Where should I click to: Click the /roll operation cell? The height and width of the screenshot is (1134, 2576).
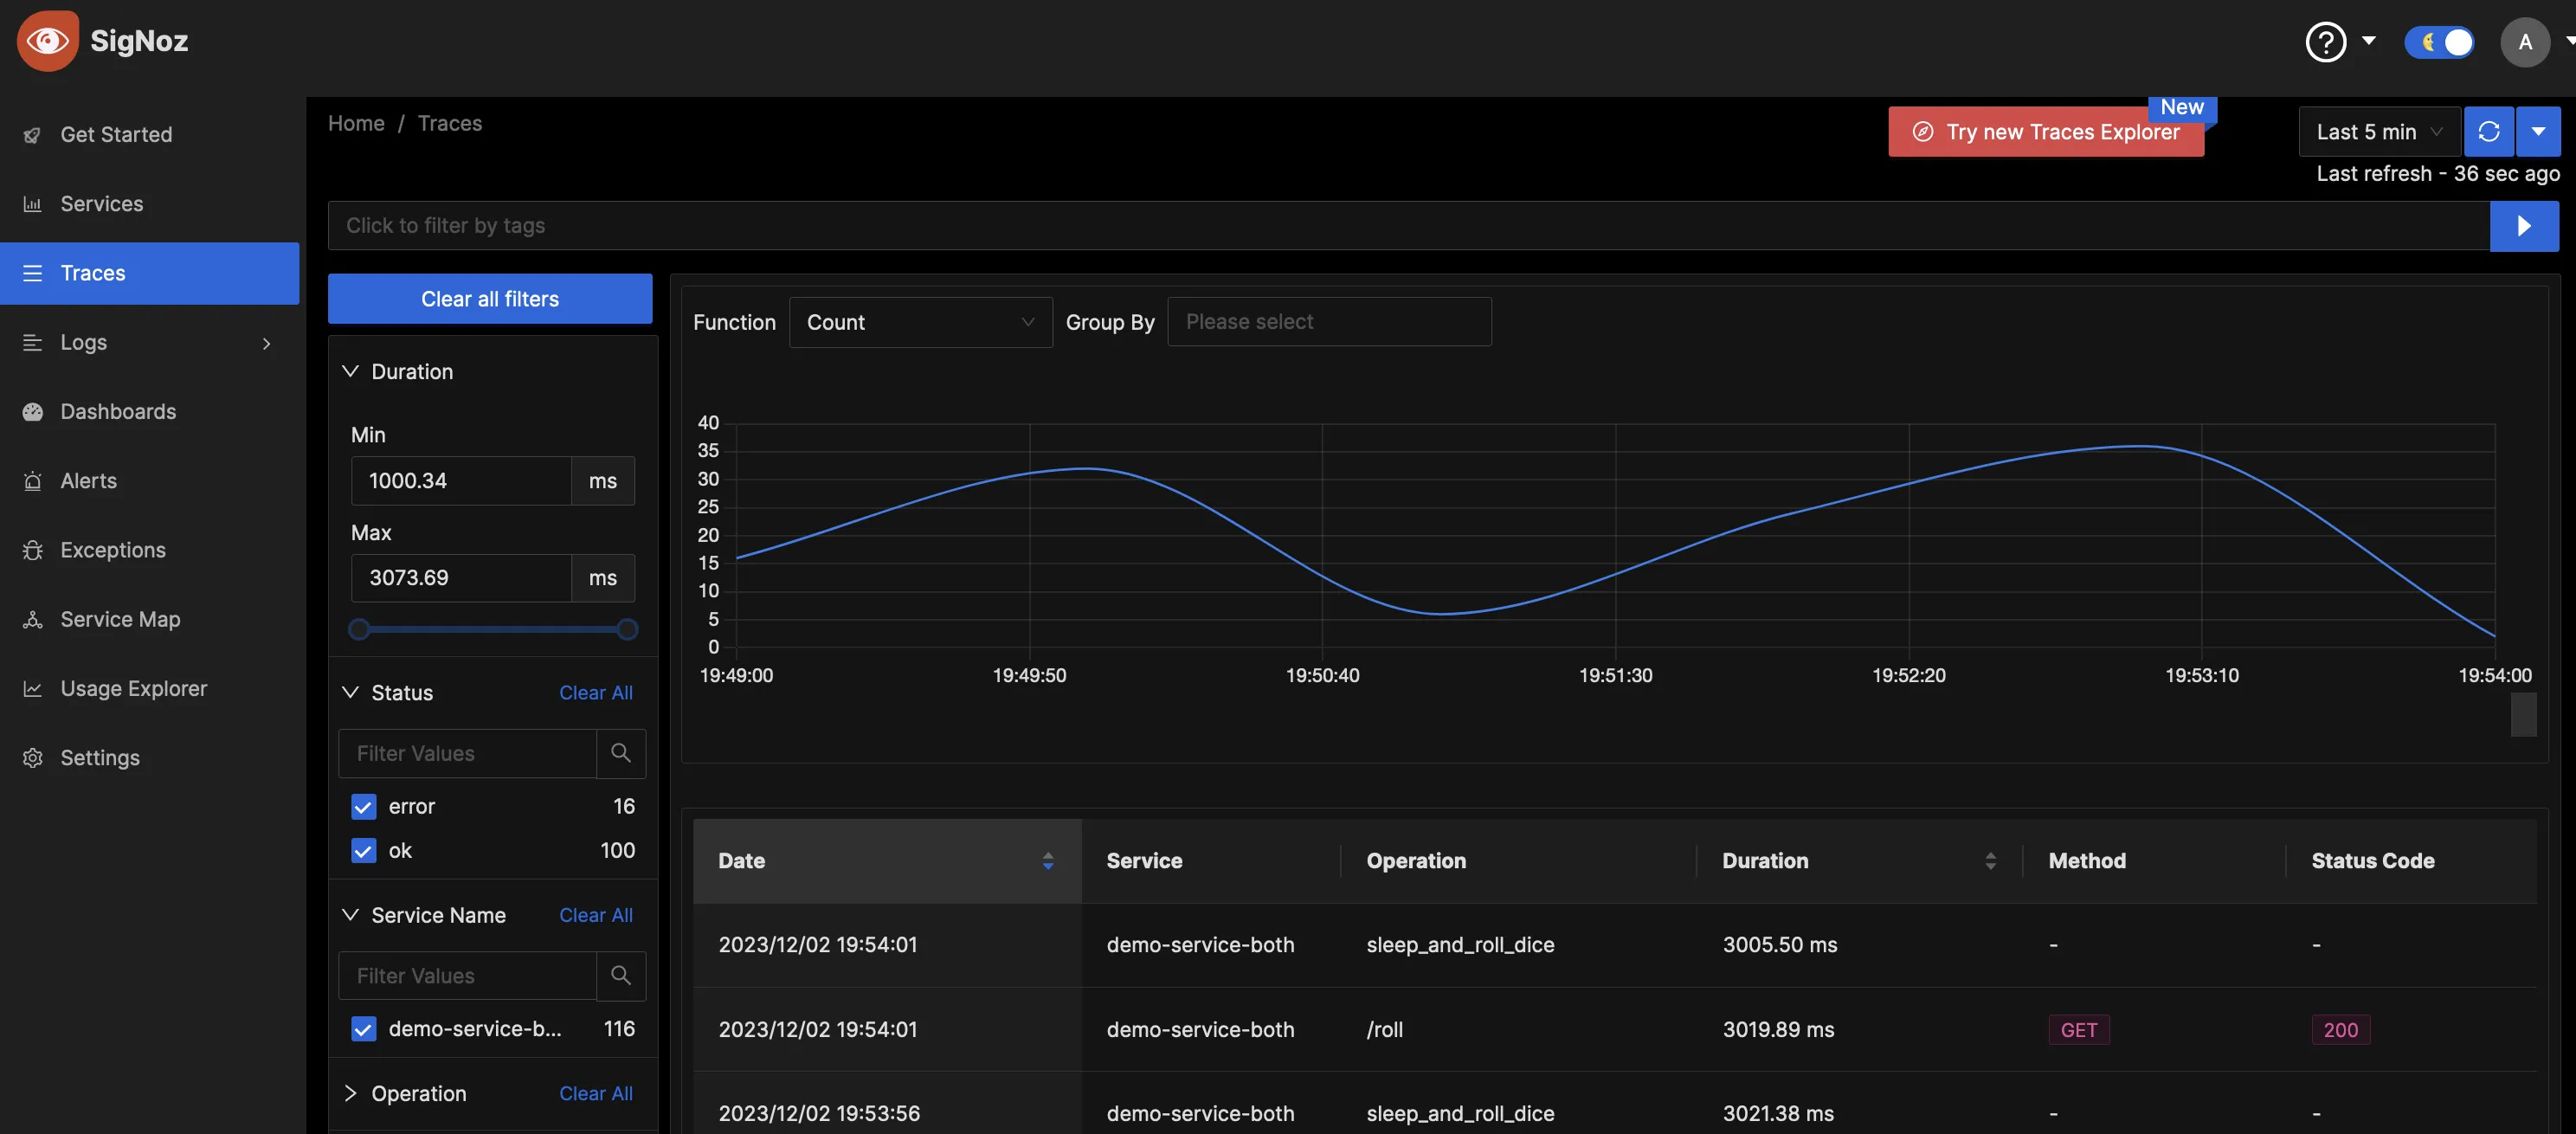click(x=1385, y=1029)
